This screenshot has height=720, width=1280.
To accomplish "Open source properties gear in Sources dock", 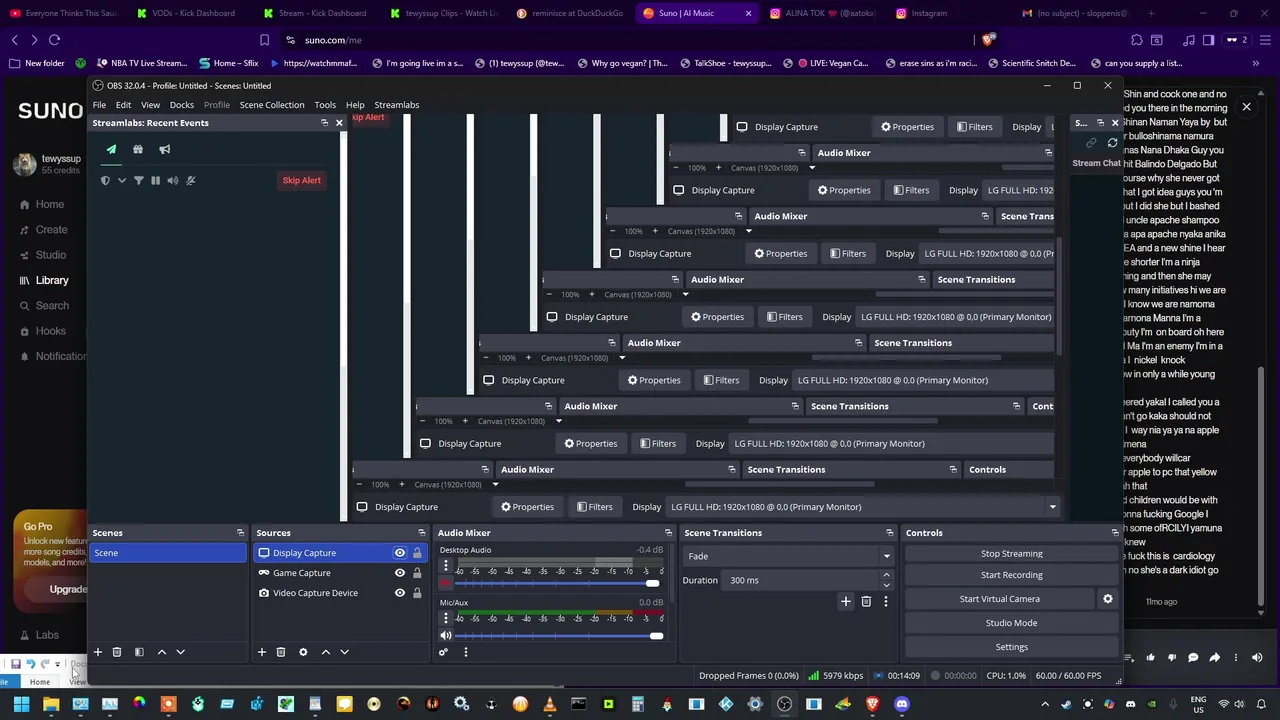I will click(x=303, y=652).
